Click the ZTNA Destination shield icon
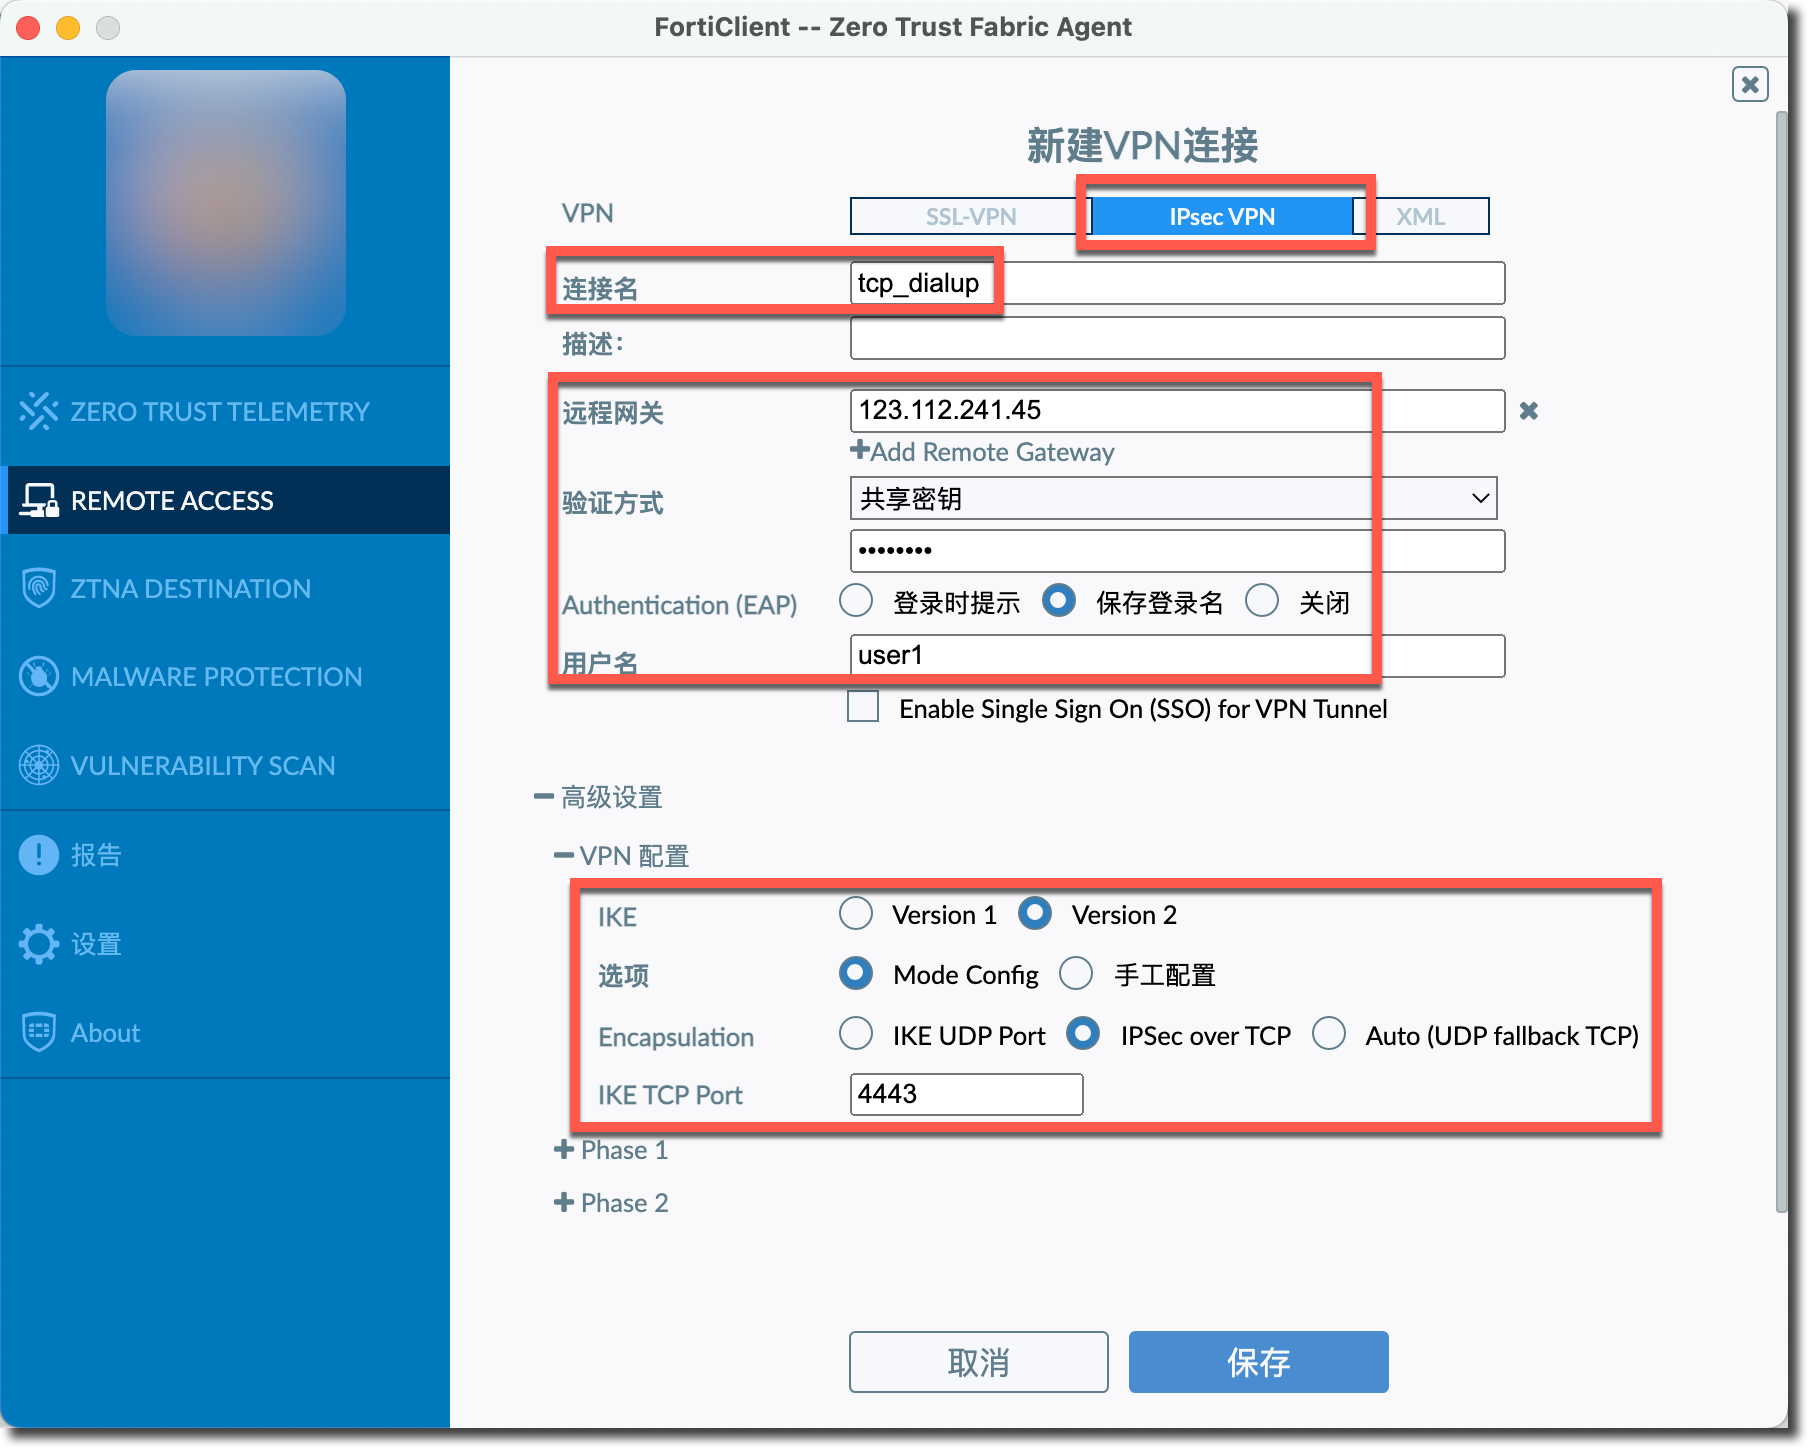The width and height of the screenshot is (1808, 1448). tap(39, 588)
